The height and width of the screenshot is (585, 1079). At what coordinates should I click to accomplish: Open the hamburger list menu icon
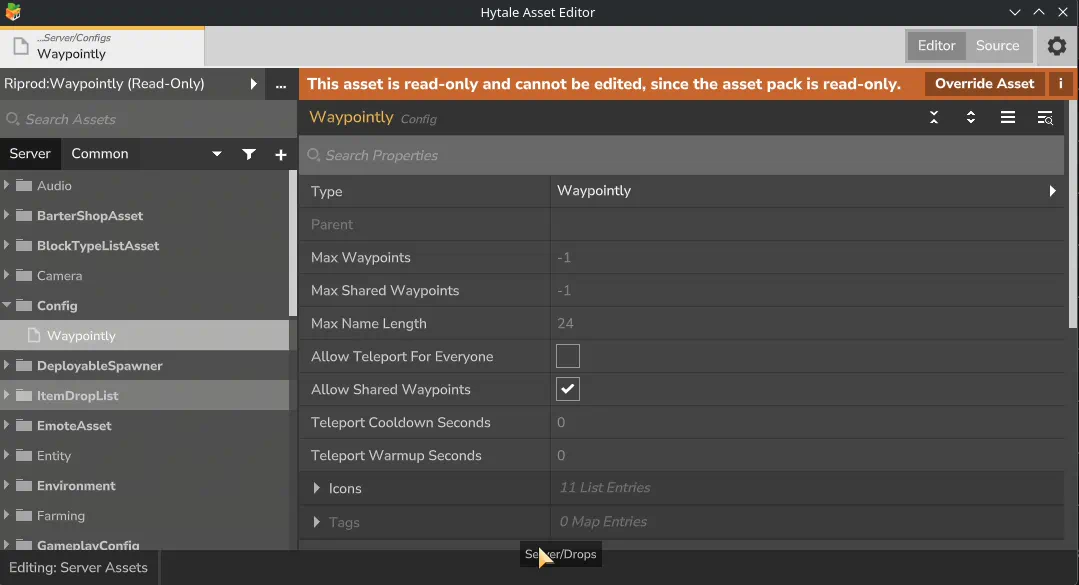[1007, 118]
